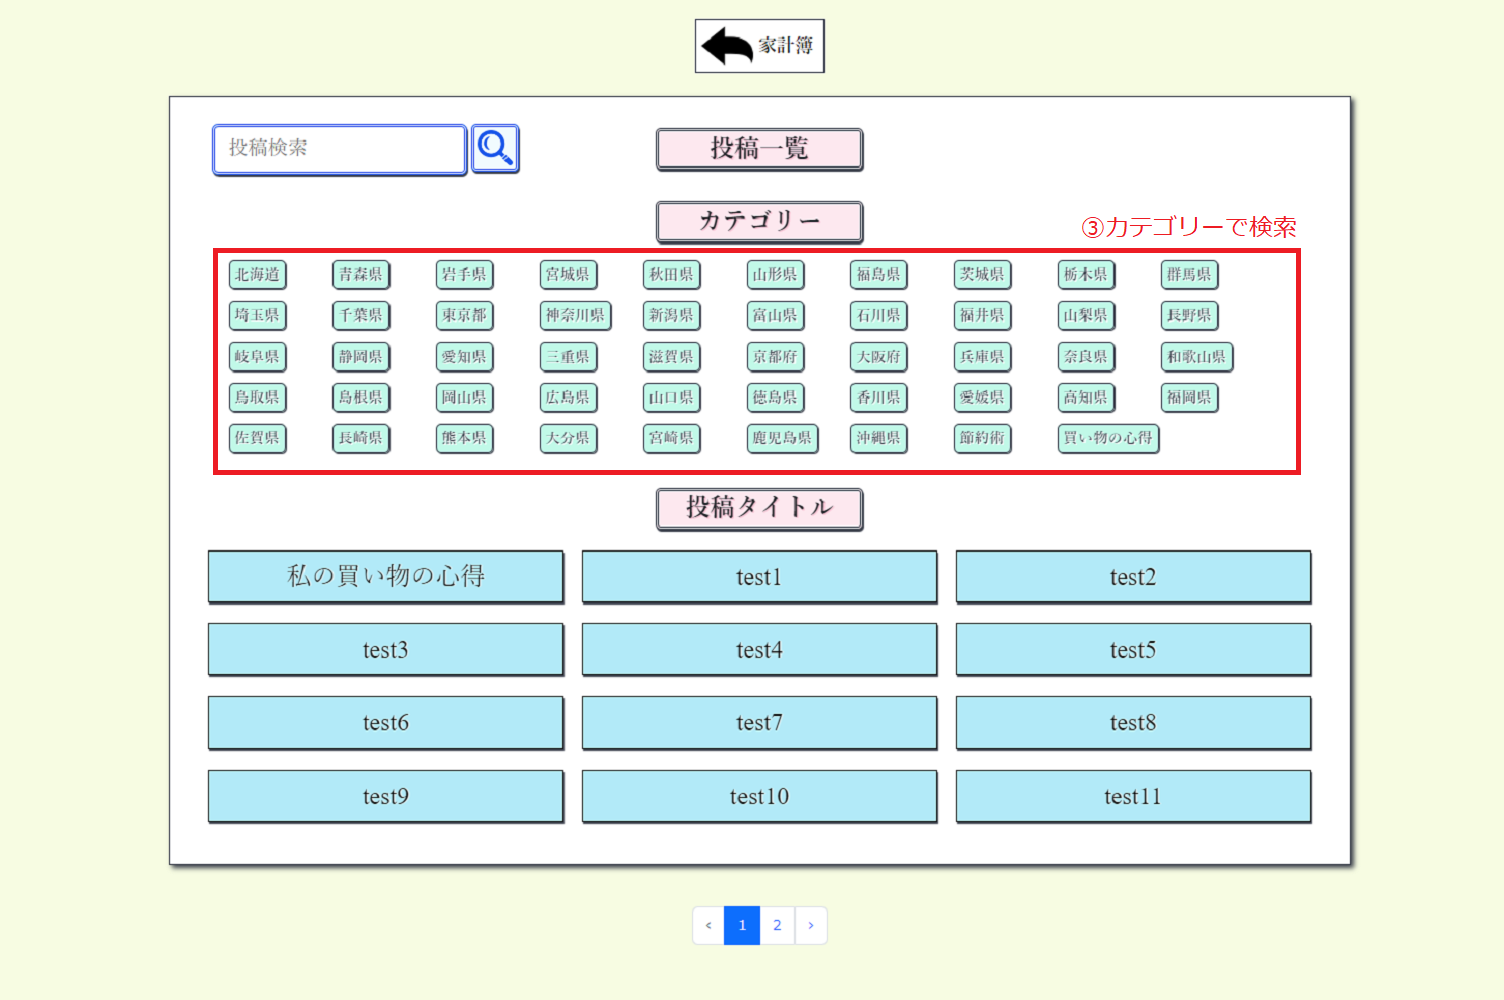Click the 山梨県 tag

[x=1087, y=316]
